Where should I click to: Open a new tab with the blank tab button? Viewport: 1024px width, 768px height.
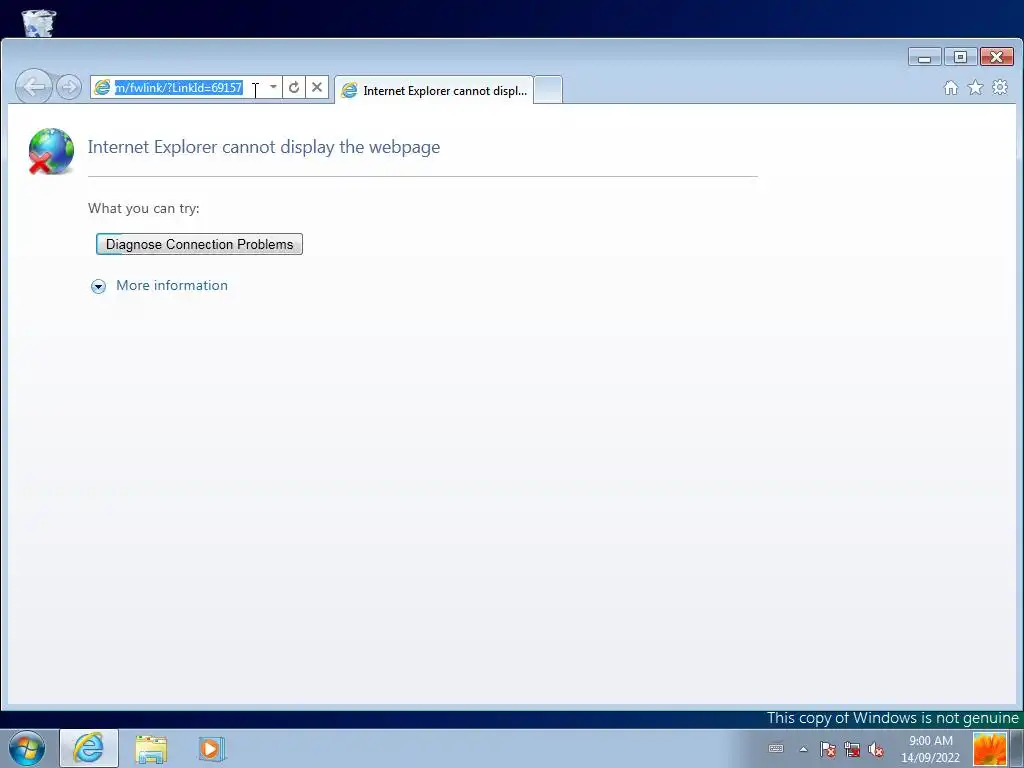pyautogui.click(x=548, y=90)
